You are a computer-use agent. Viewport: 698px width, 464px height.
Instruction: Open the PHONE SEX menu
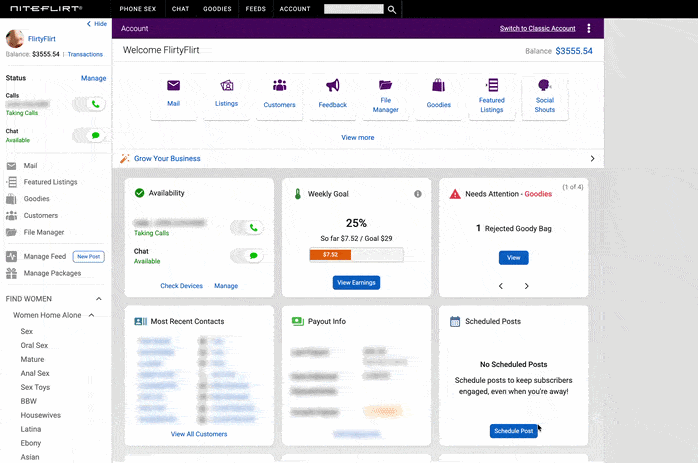pyautogui.click(x=138, y=9)
